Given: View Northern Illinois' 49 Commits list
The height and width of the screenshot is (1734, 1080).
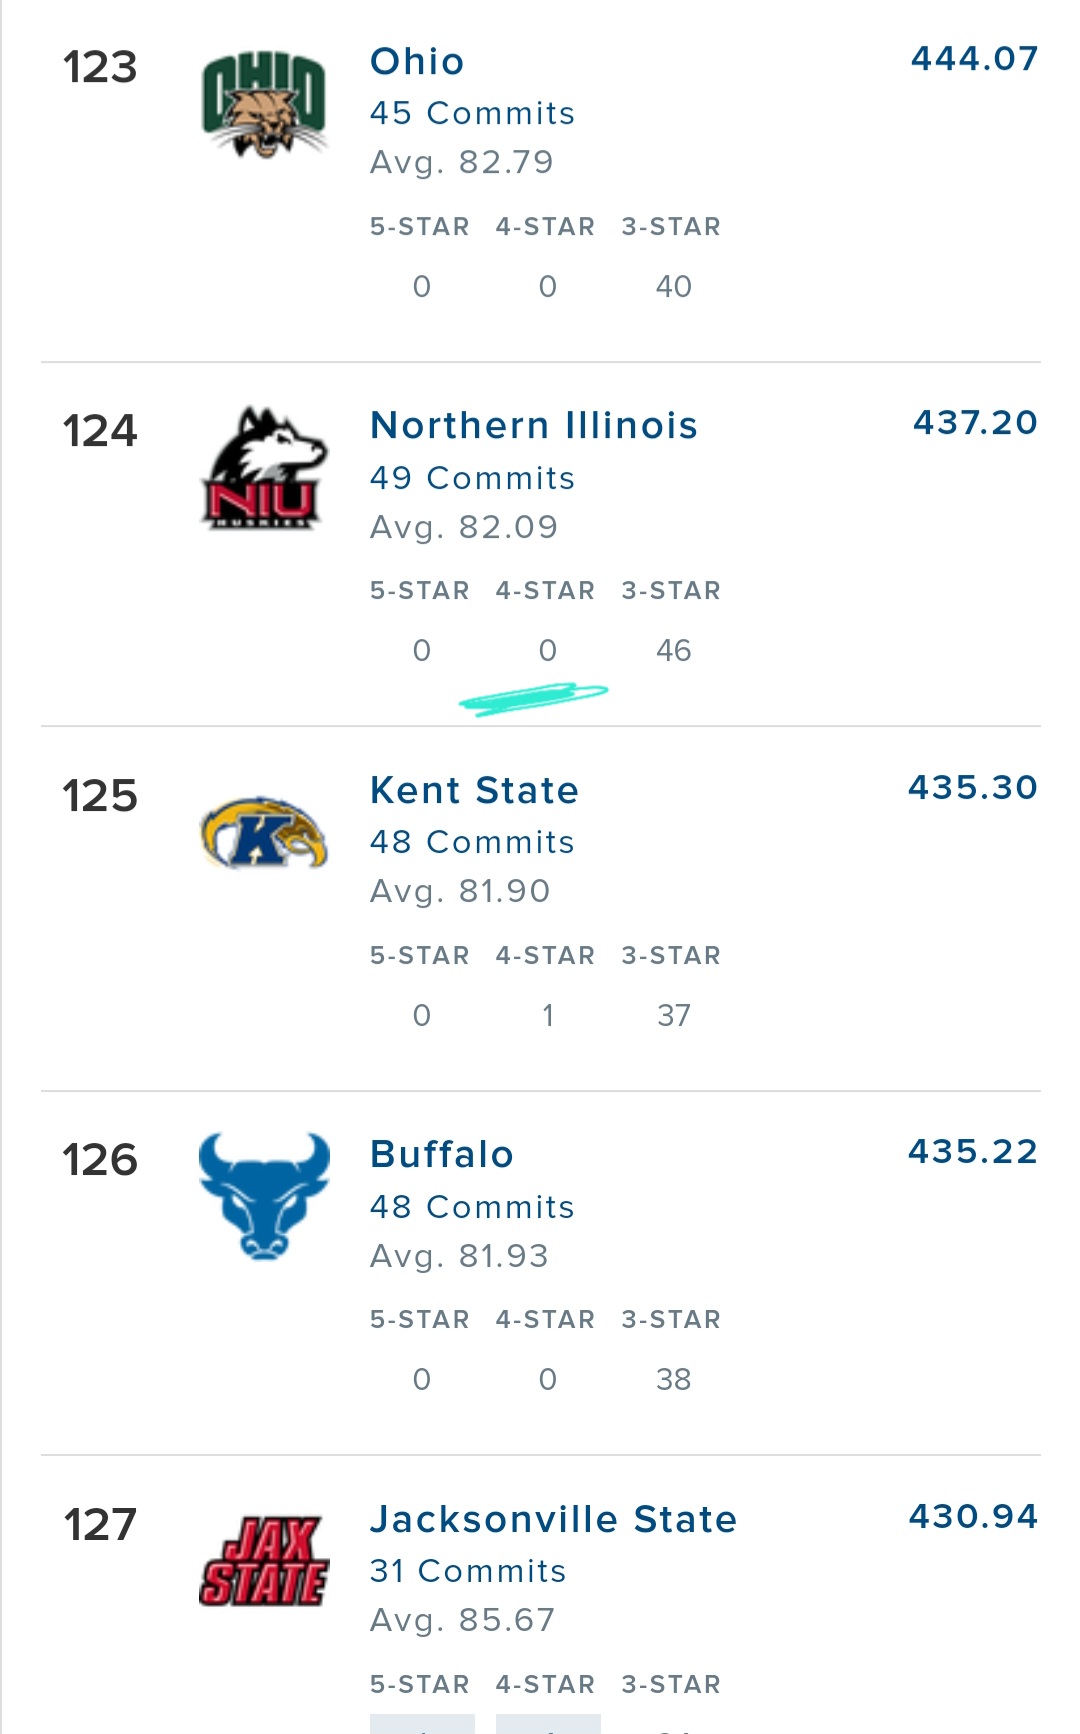Looking at the screenshot, I should coord(472,479).
